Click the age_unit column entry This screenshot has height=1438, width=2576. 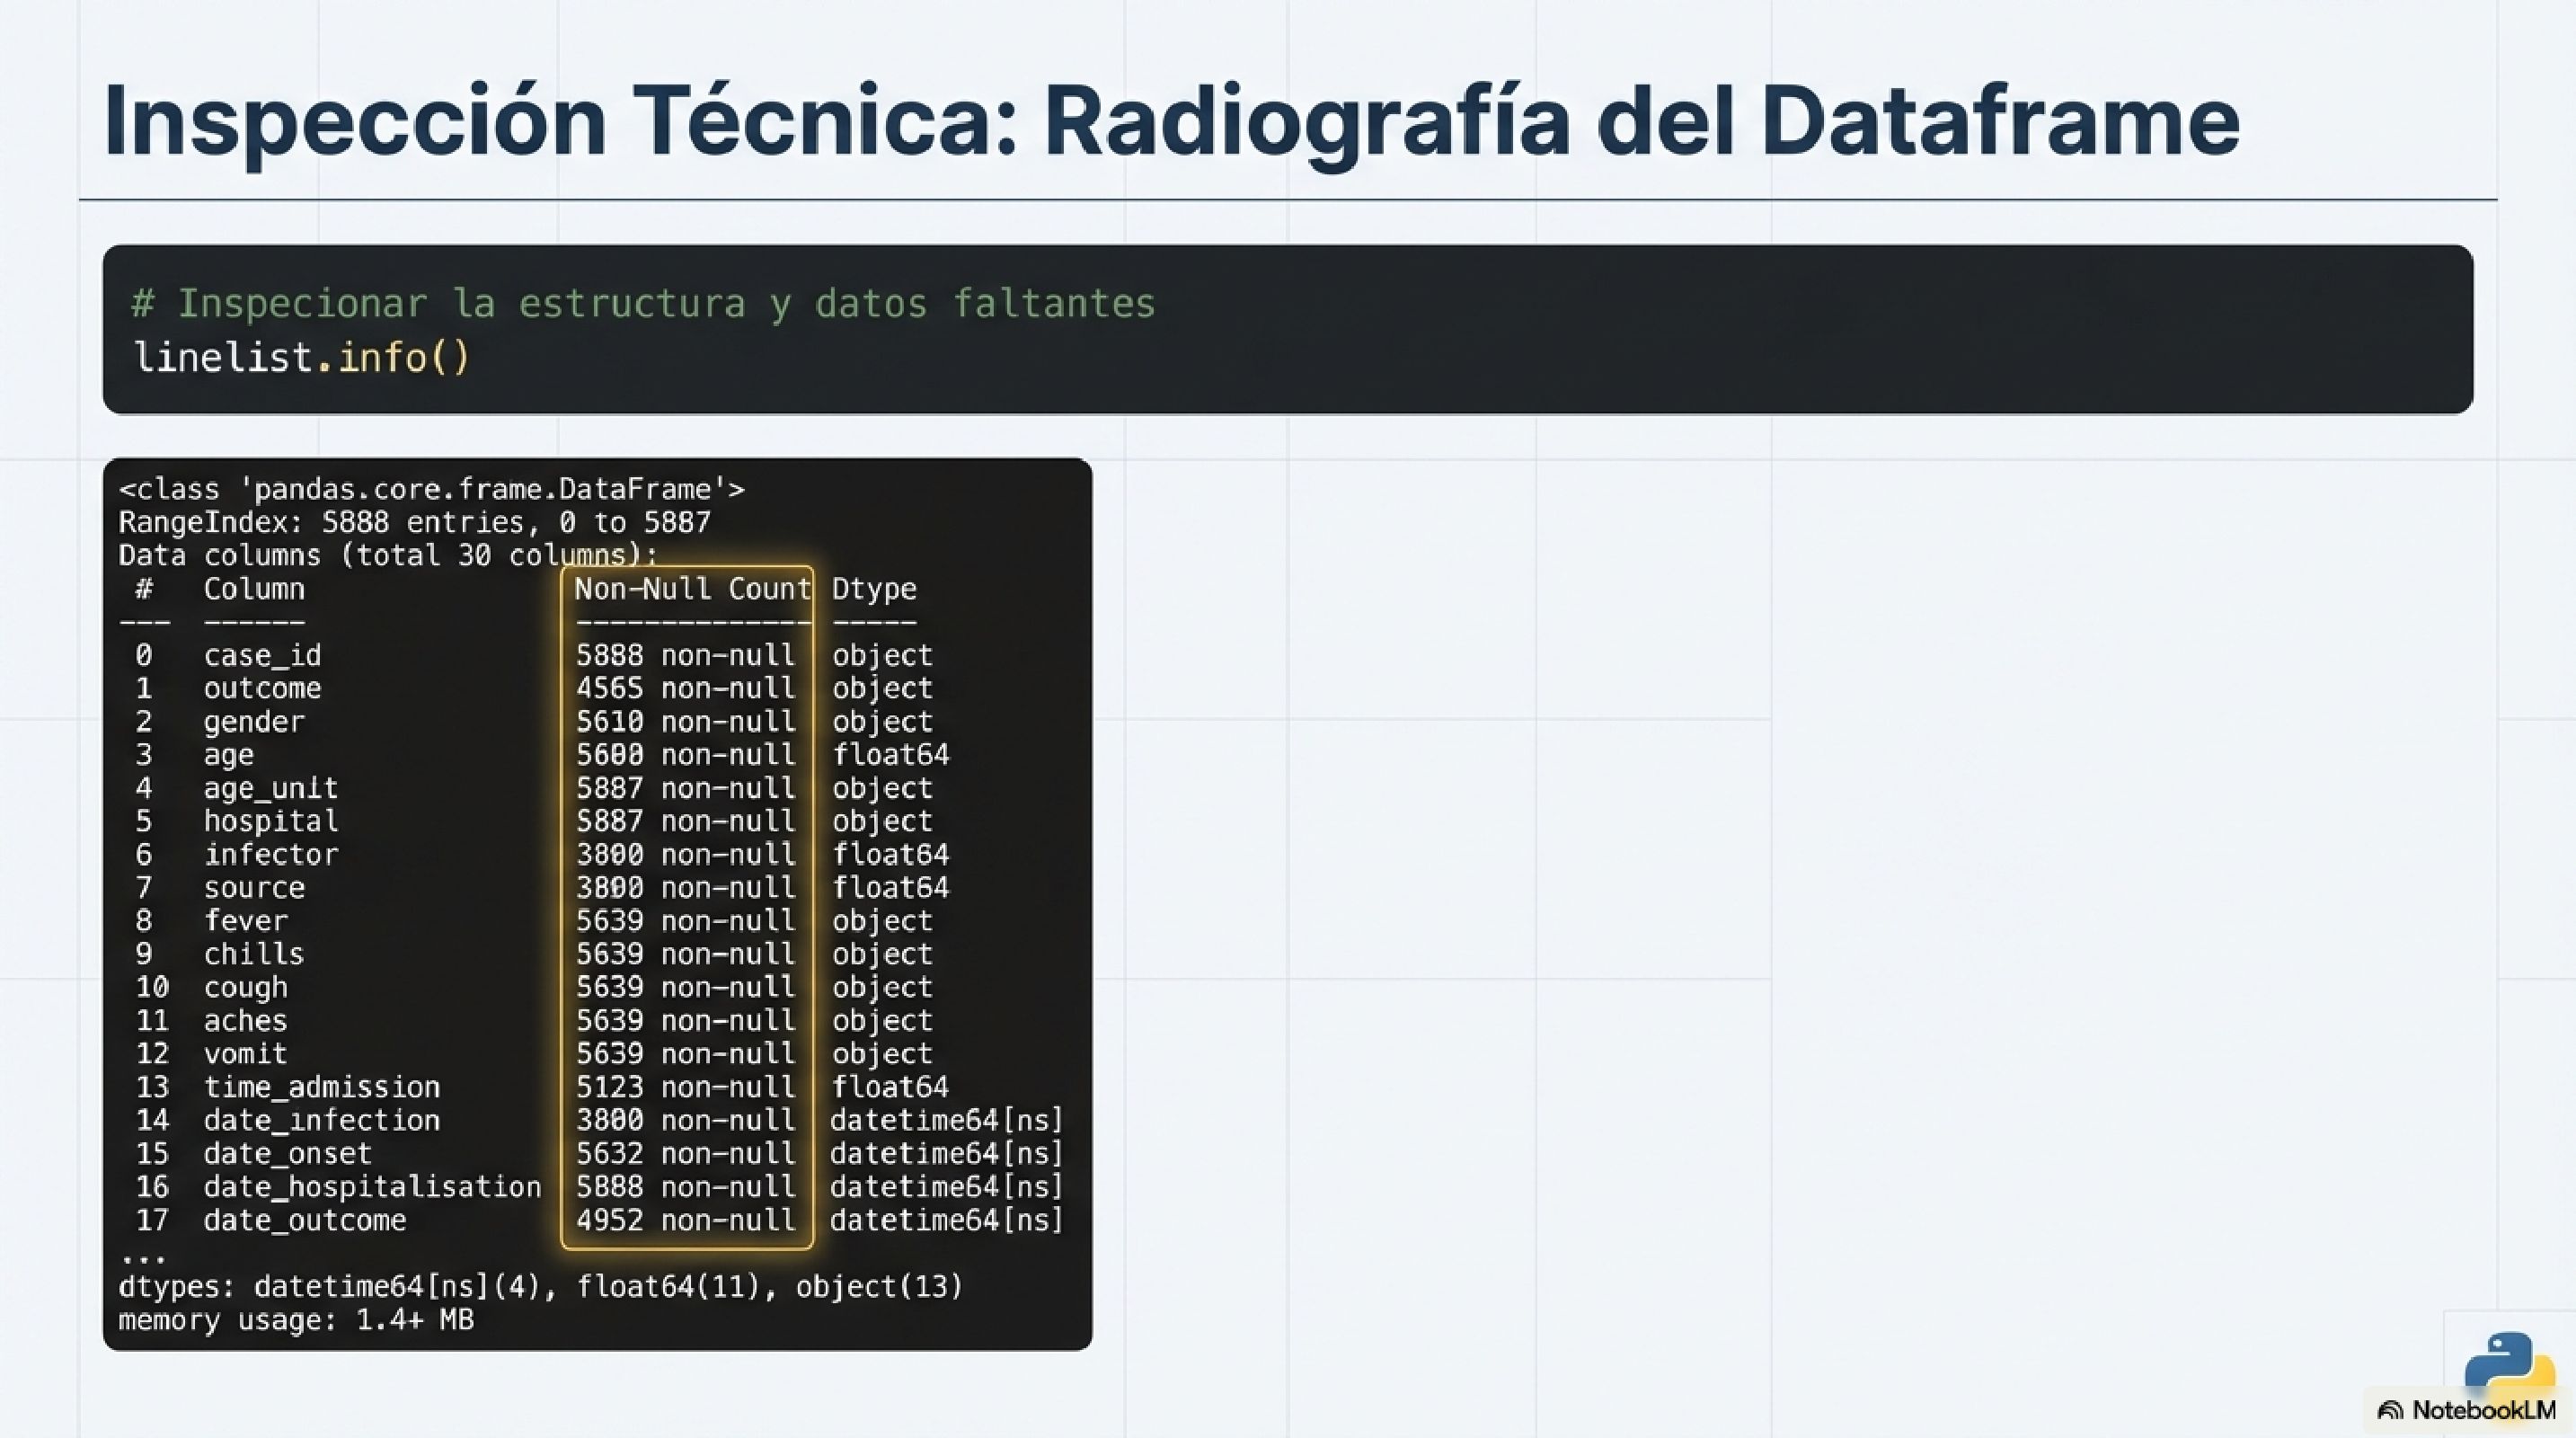271,788
